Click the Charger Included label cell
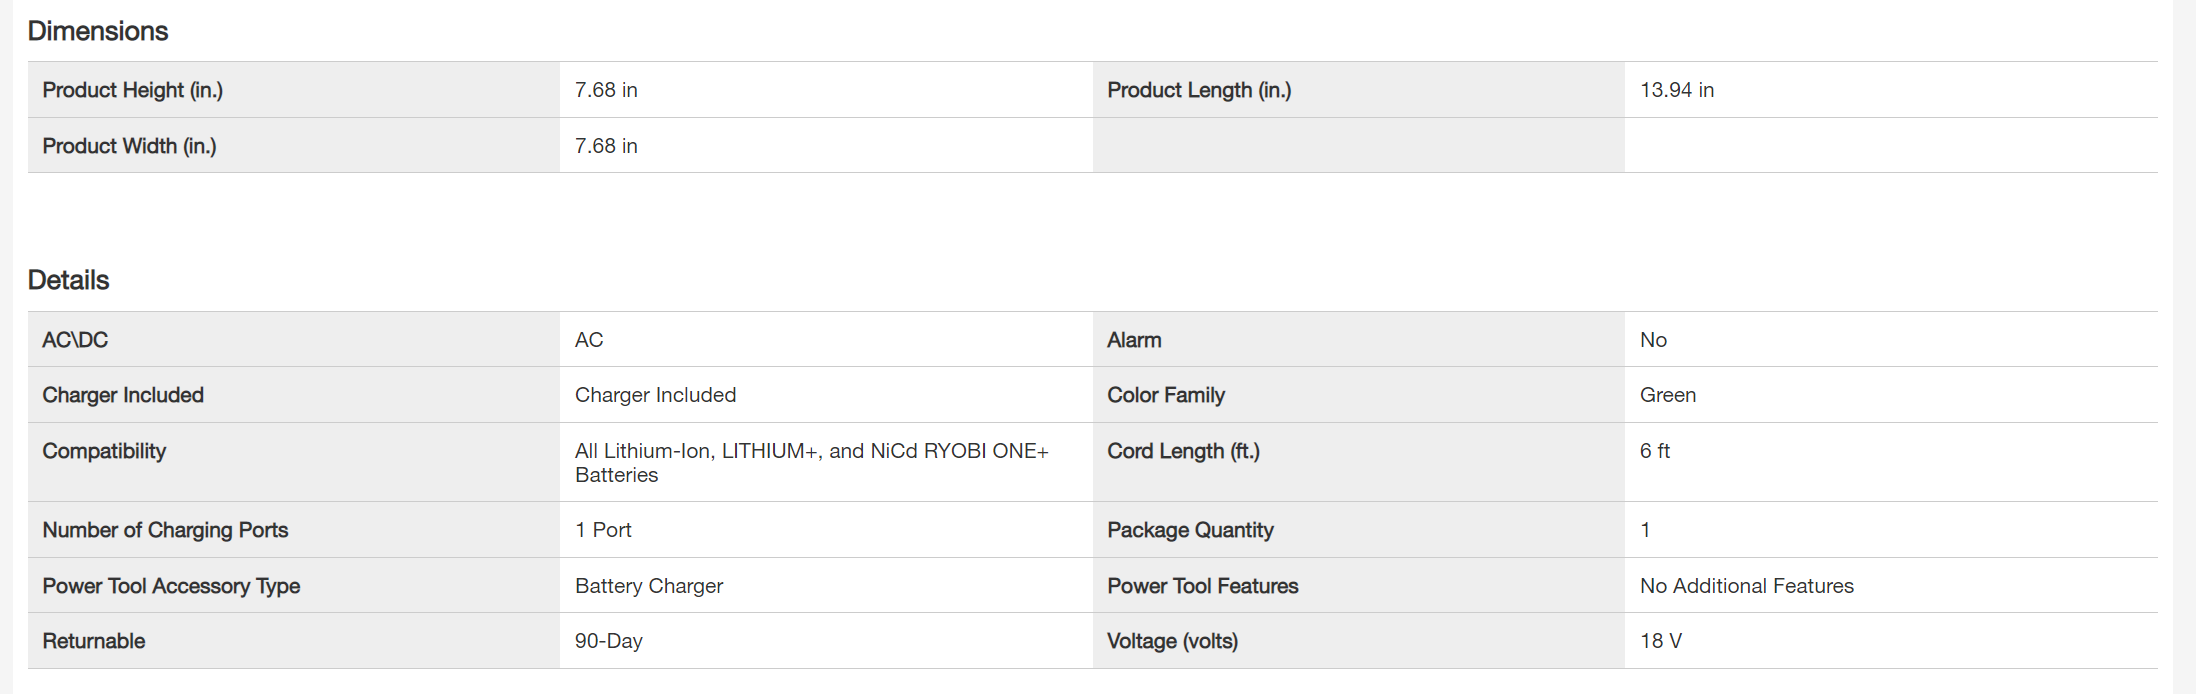The height and width of the screenshot is (694, 2196). [123, 395]
